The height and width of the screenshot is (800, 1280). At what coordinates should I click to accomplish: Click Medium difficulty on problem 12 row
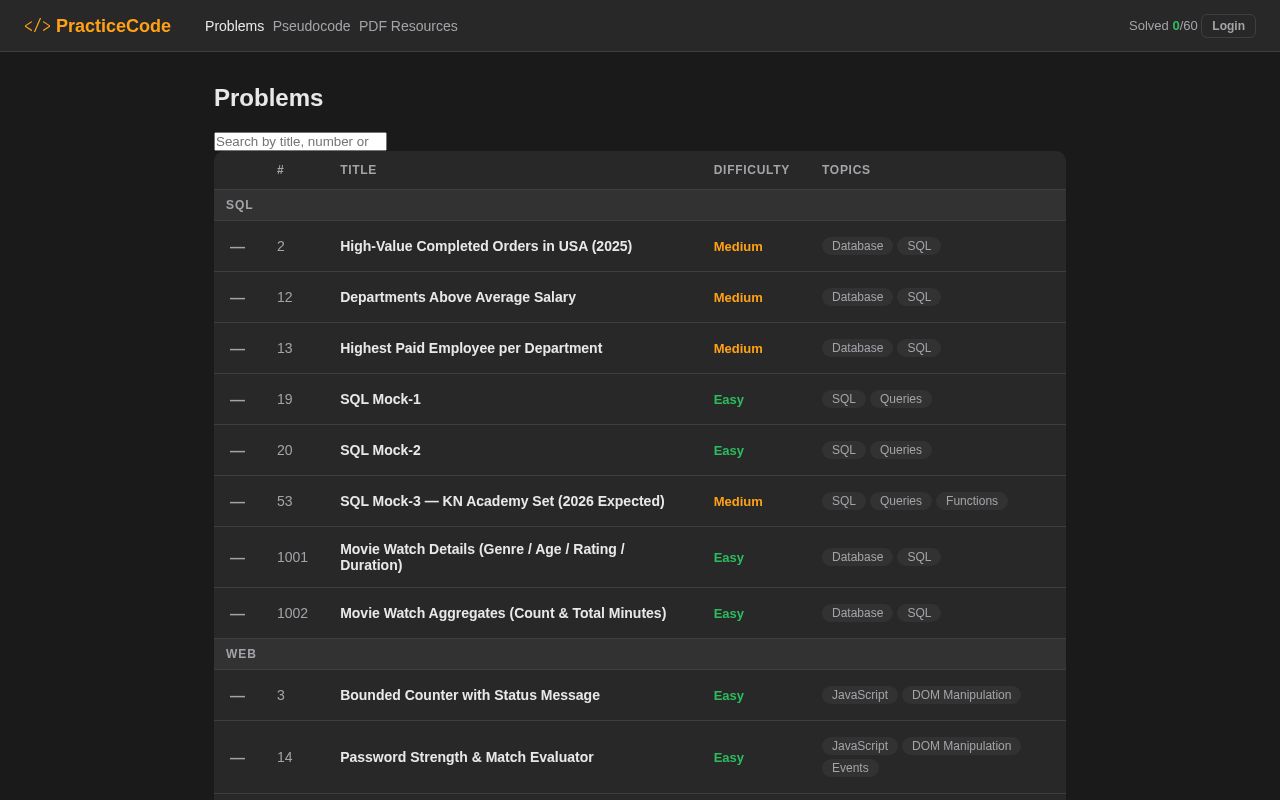click(x=738, y=297)
